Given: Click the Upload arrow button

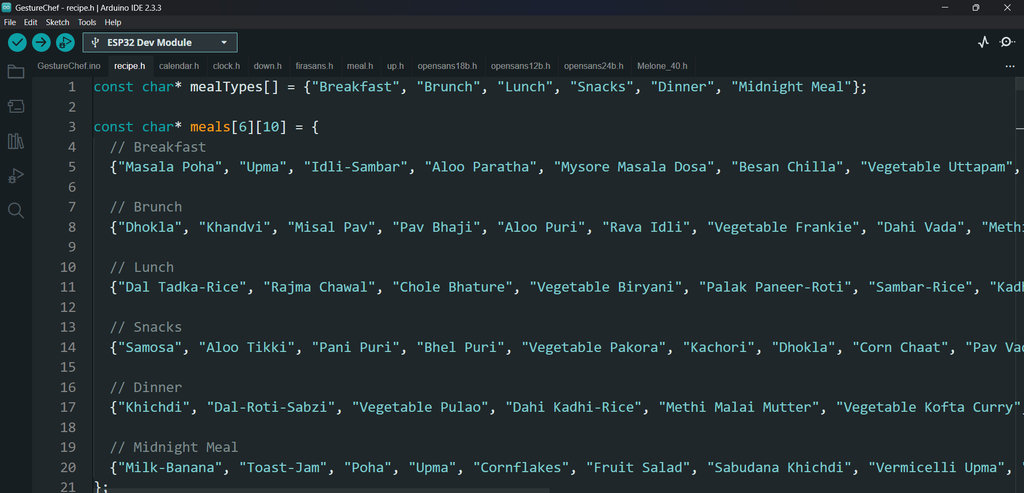Looking at the screenshot, I should [41, 42].
